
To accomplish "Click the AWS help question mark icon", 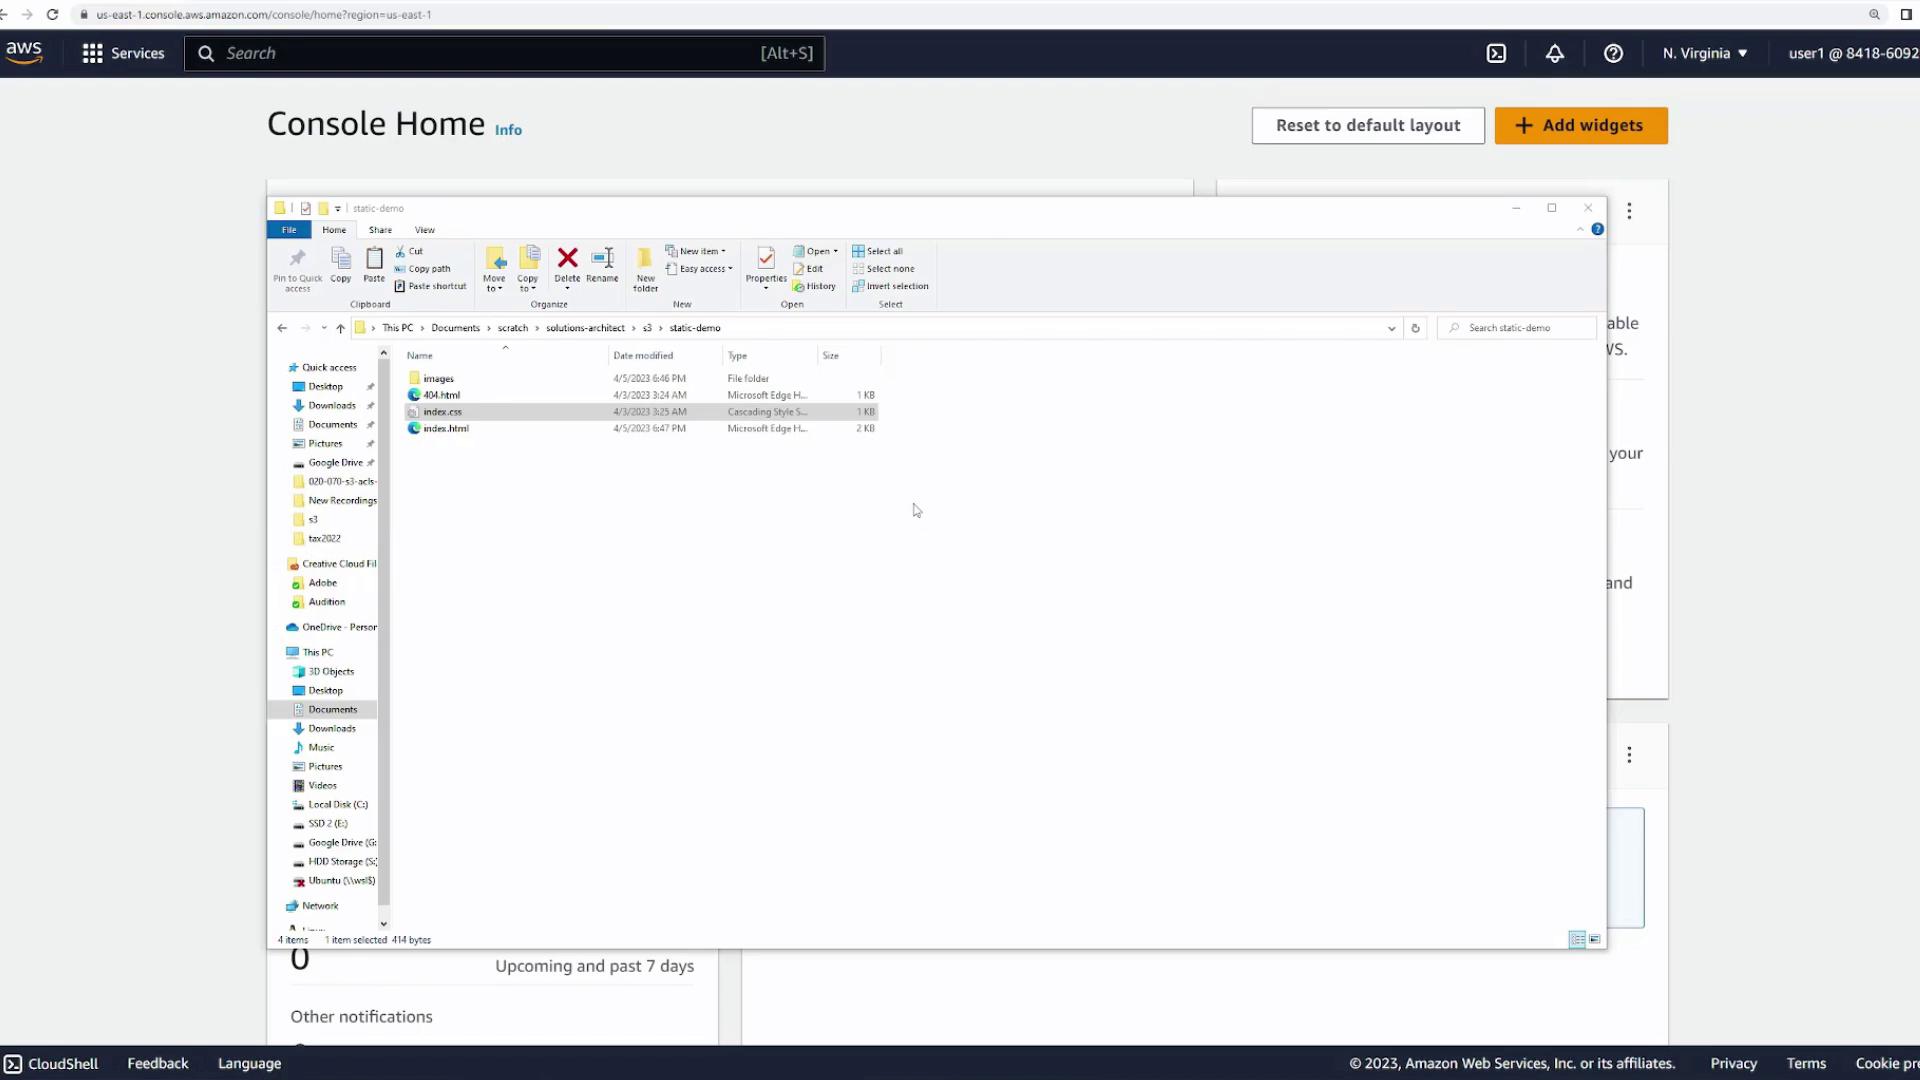I will (x=1613, y=54).
